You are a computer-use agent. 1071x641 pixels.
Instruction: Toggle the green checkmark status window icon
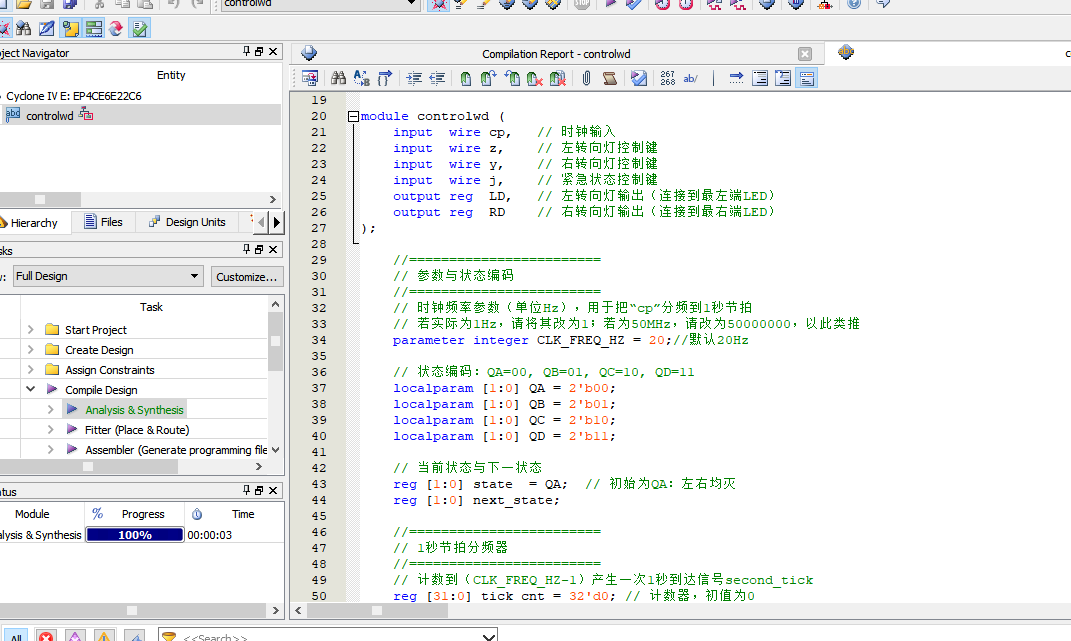tap(140, 29)
